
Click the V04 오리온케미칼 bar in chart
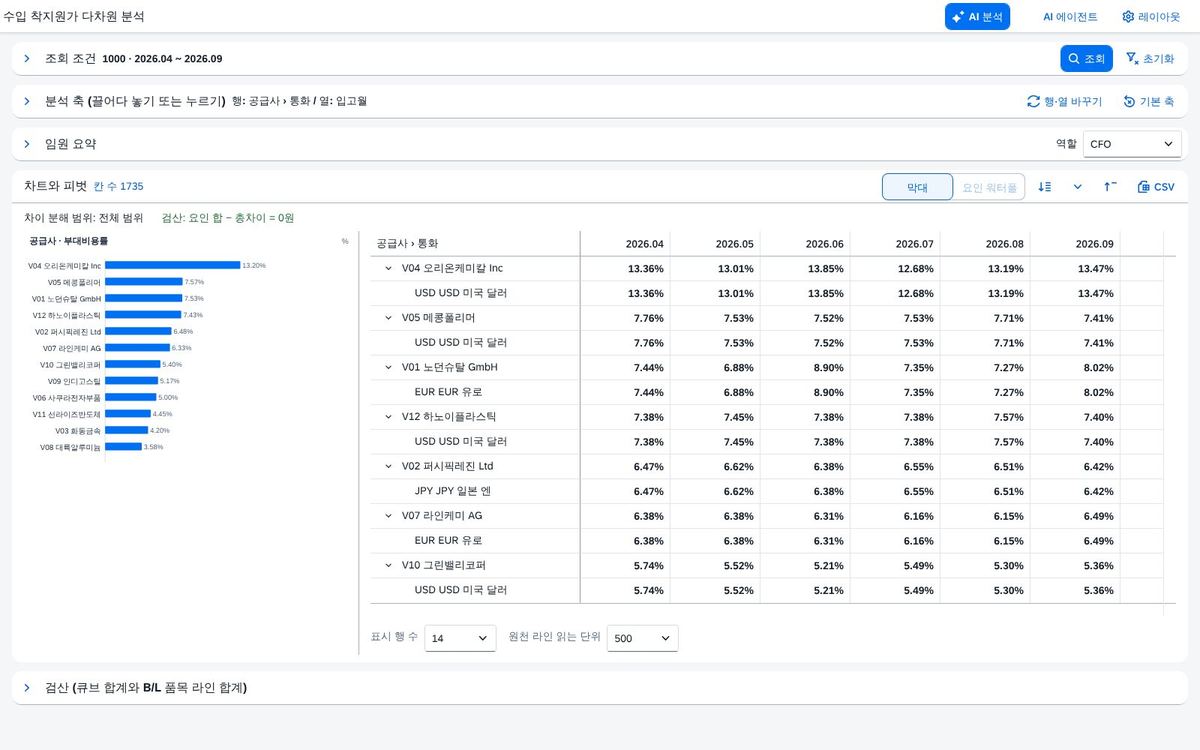(172, 265)
